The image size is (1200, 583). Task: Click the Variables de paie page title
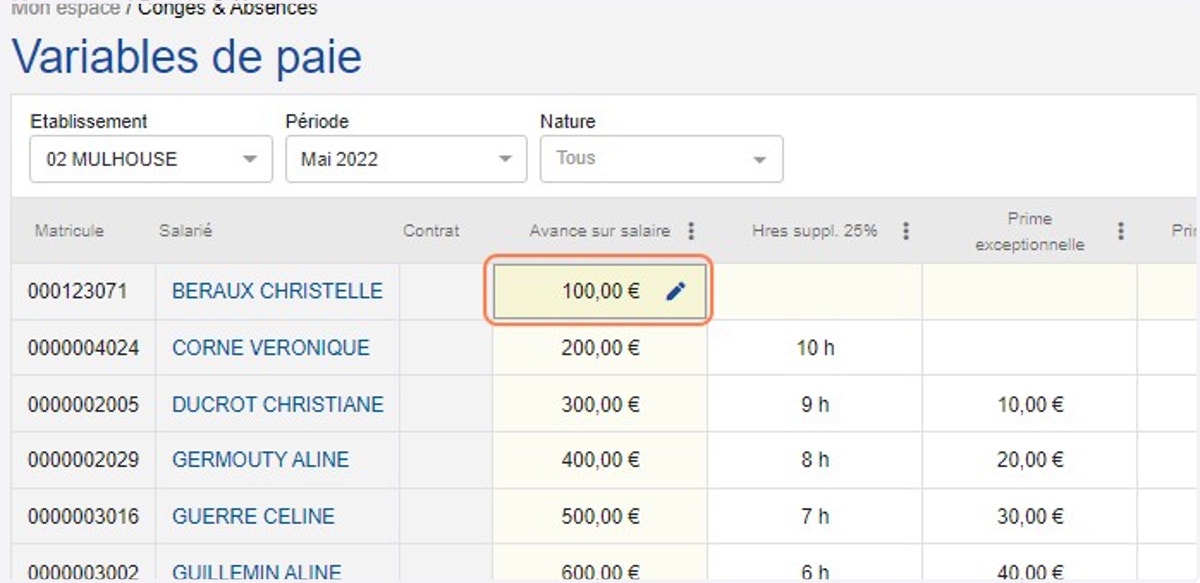187,57
